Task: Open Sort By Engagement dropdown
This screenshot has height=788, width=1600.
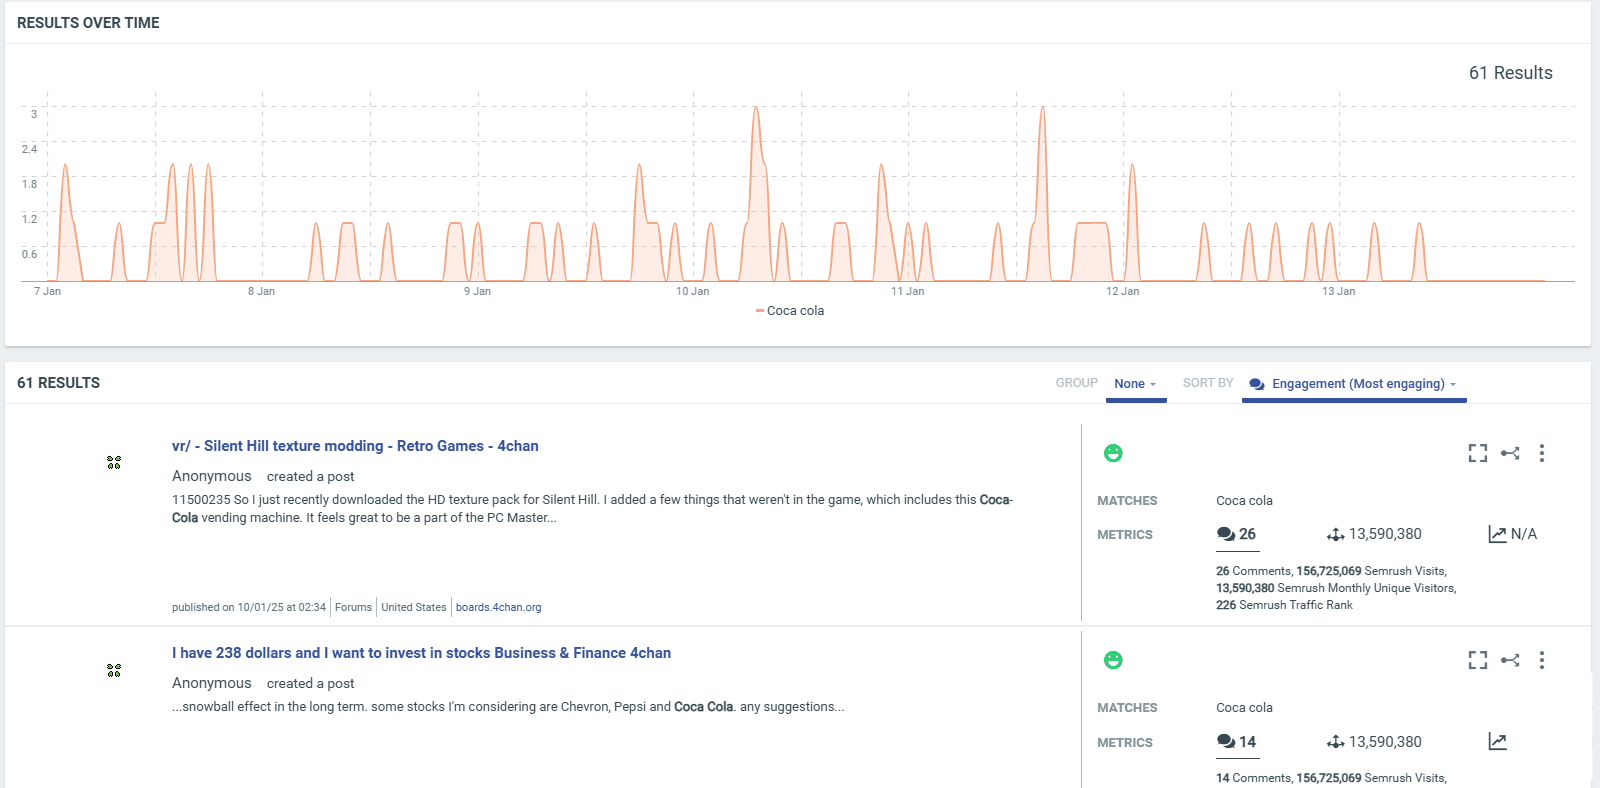Action: [x=1354, y=385]
